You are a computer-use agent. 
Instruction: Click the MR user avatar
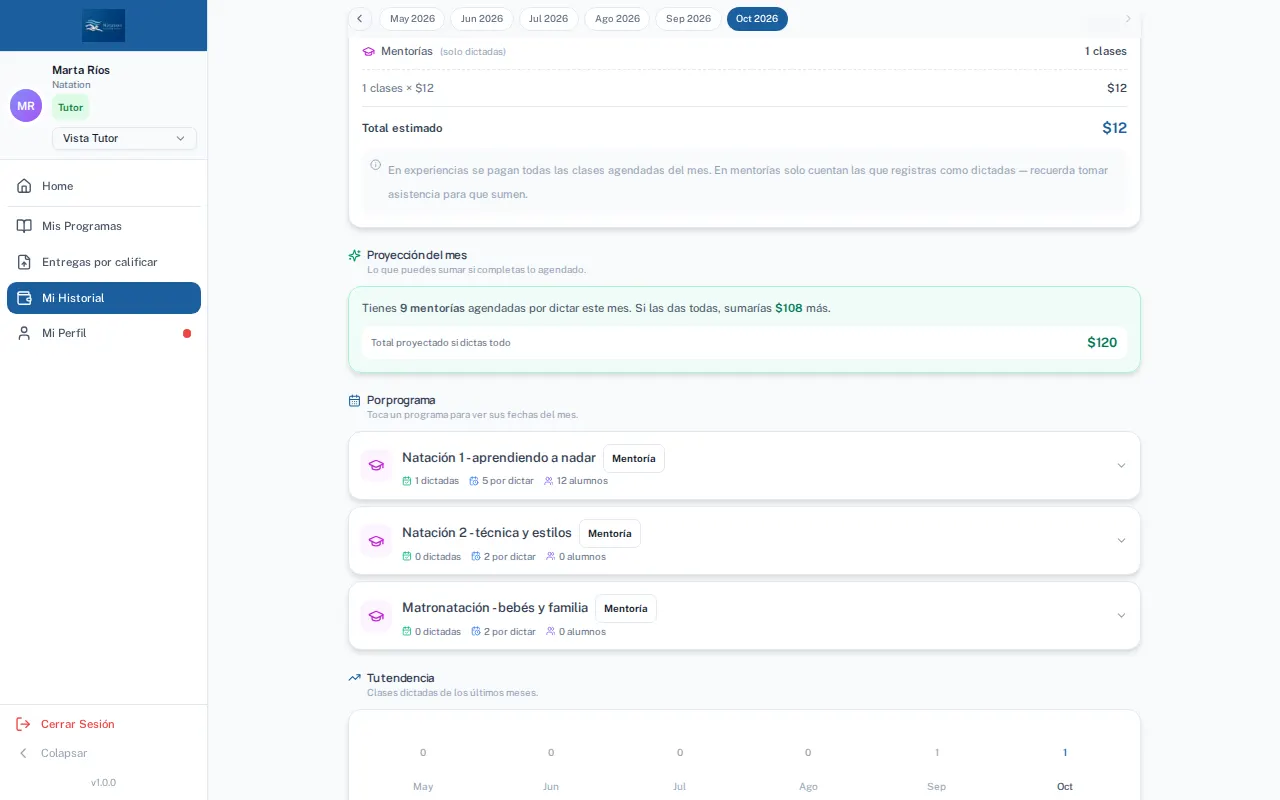26,106
